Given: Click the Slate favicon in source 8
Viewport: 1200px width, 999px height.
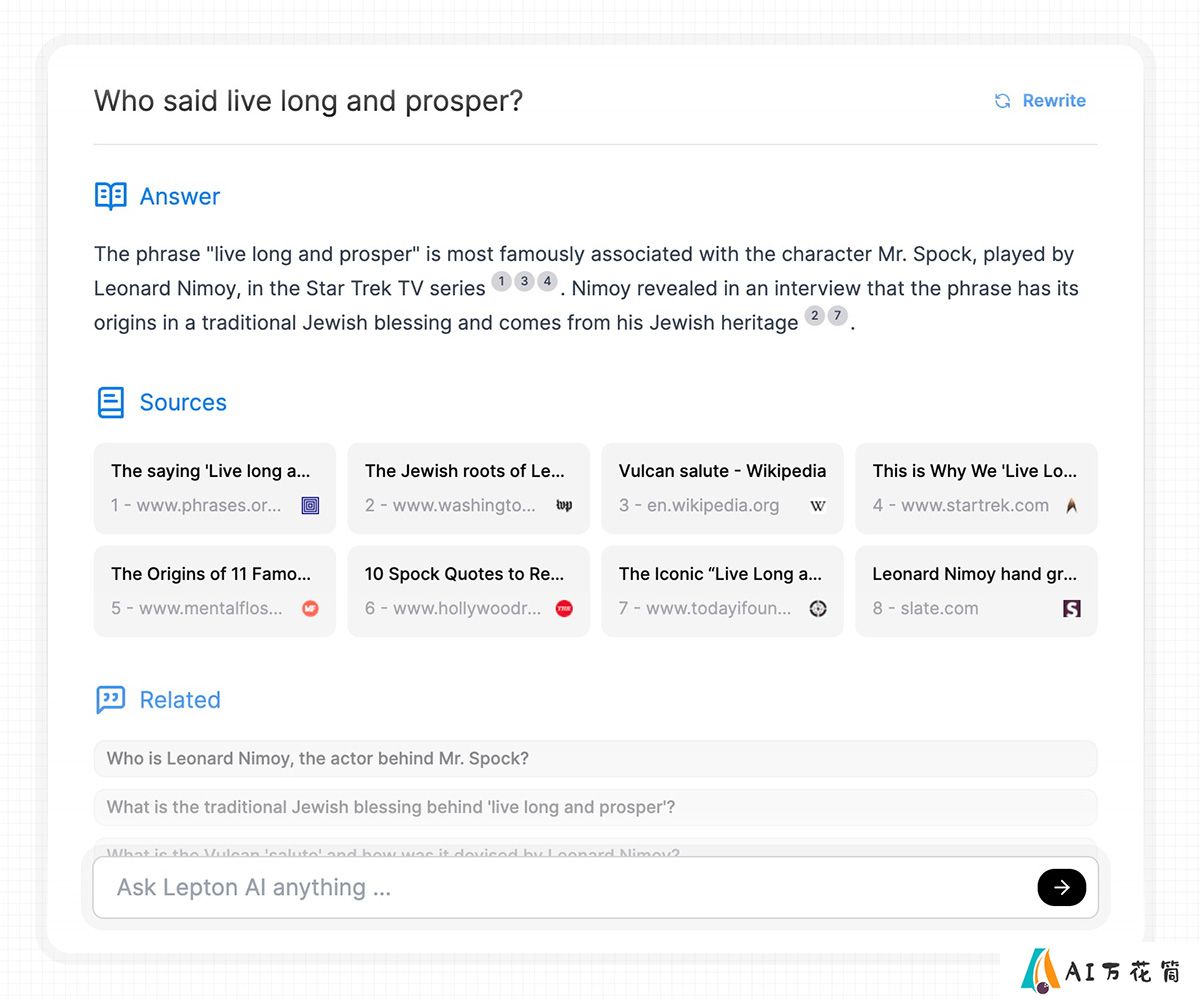Looking at the screenshot, I should pos(1072,608).
